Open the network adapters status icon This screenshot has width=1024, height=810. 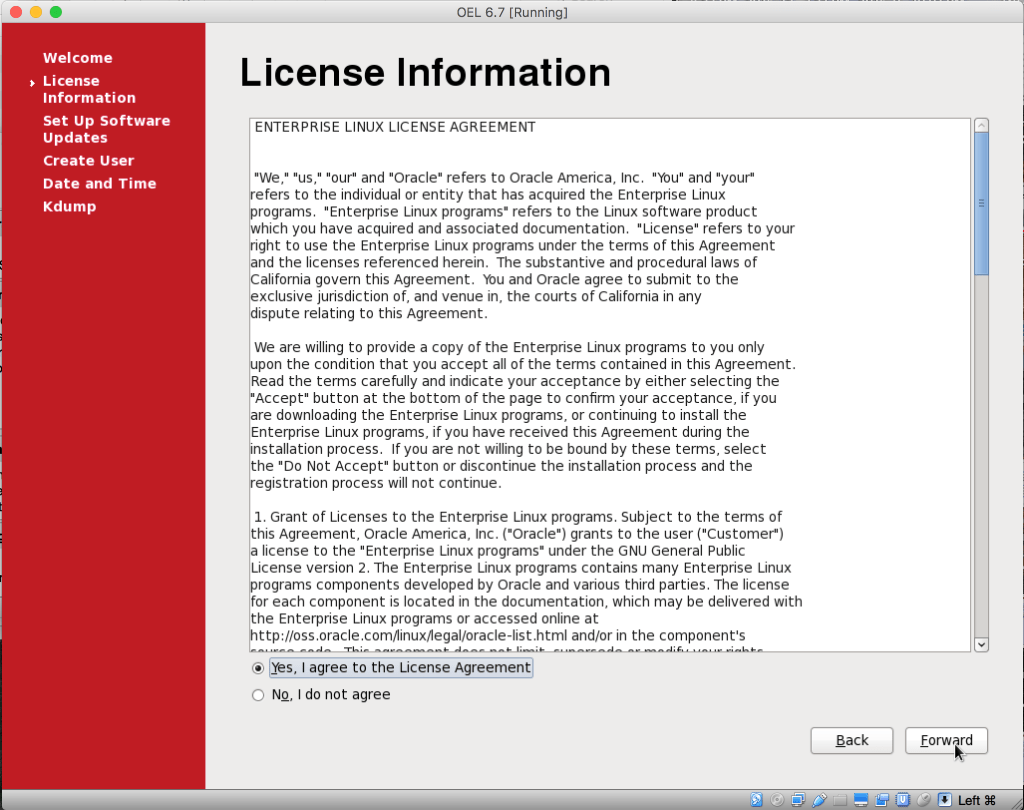(798, 800)
